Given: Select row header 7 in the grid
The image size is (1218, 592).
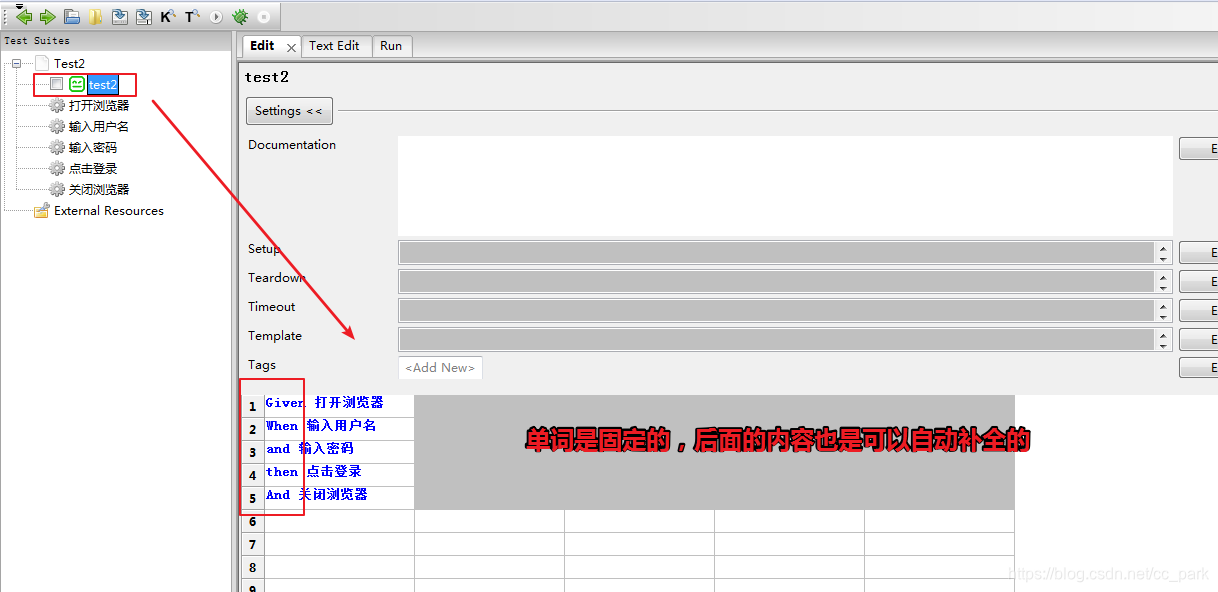Looking at the screenshot, I should tap(253, 544).
